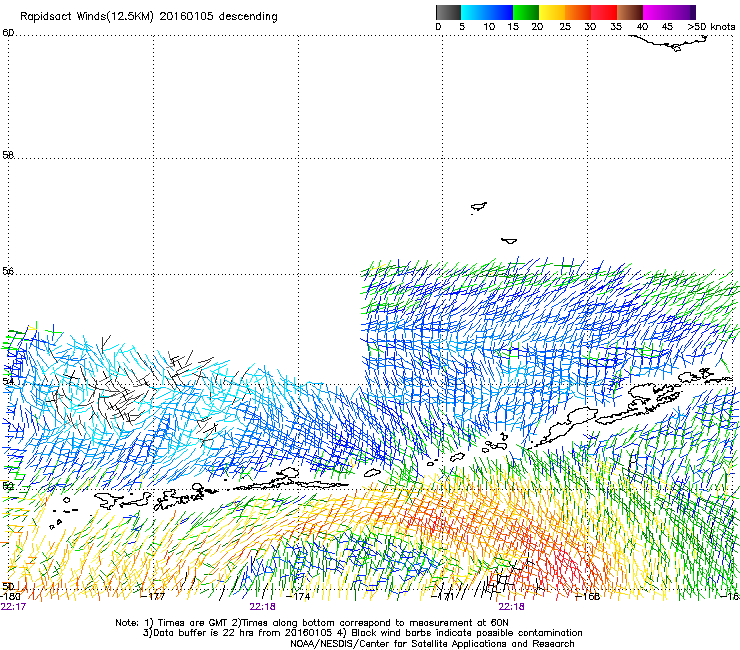Click the "25" legend scale label
740x650 pixels.
click(x=565, y=26)
